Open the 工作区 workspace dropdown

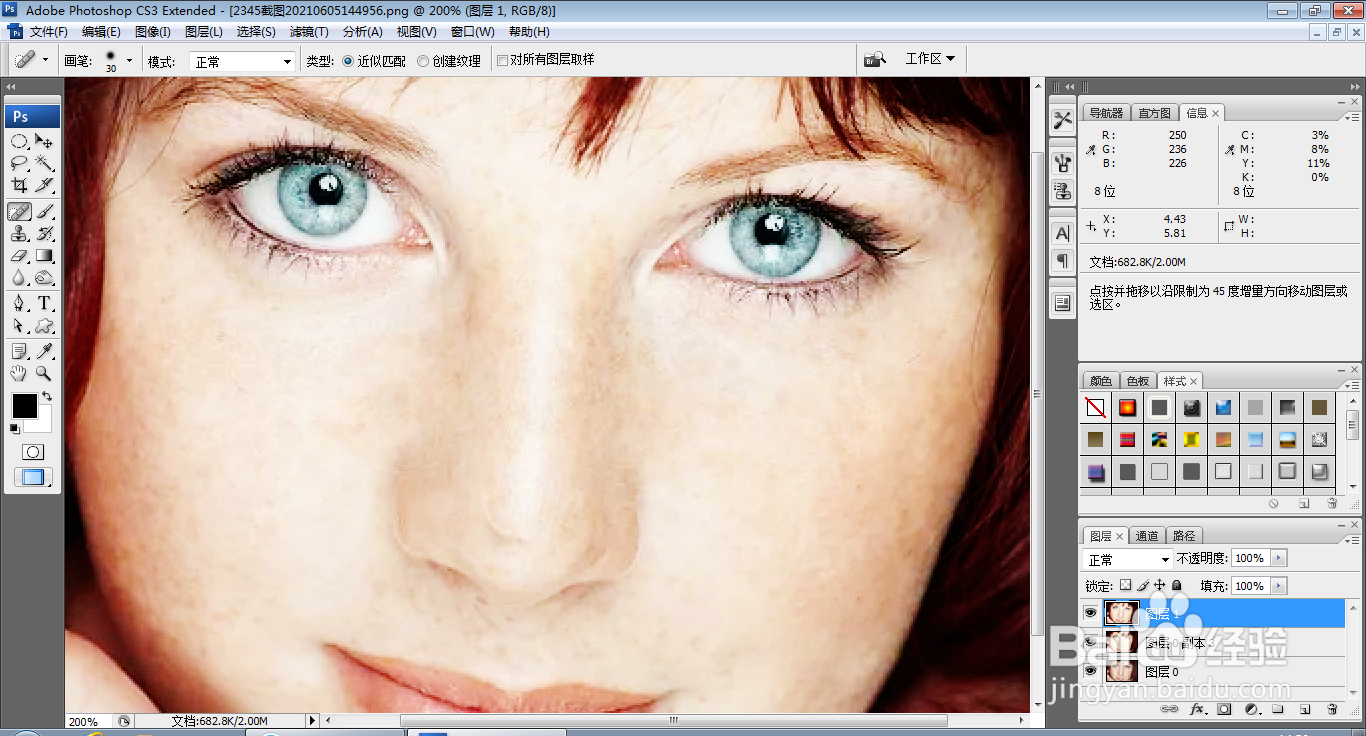click(929, 59)
